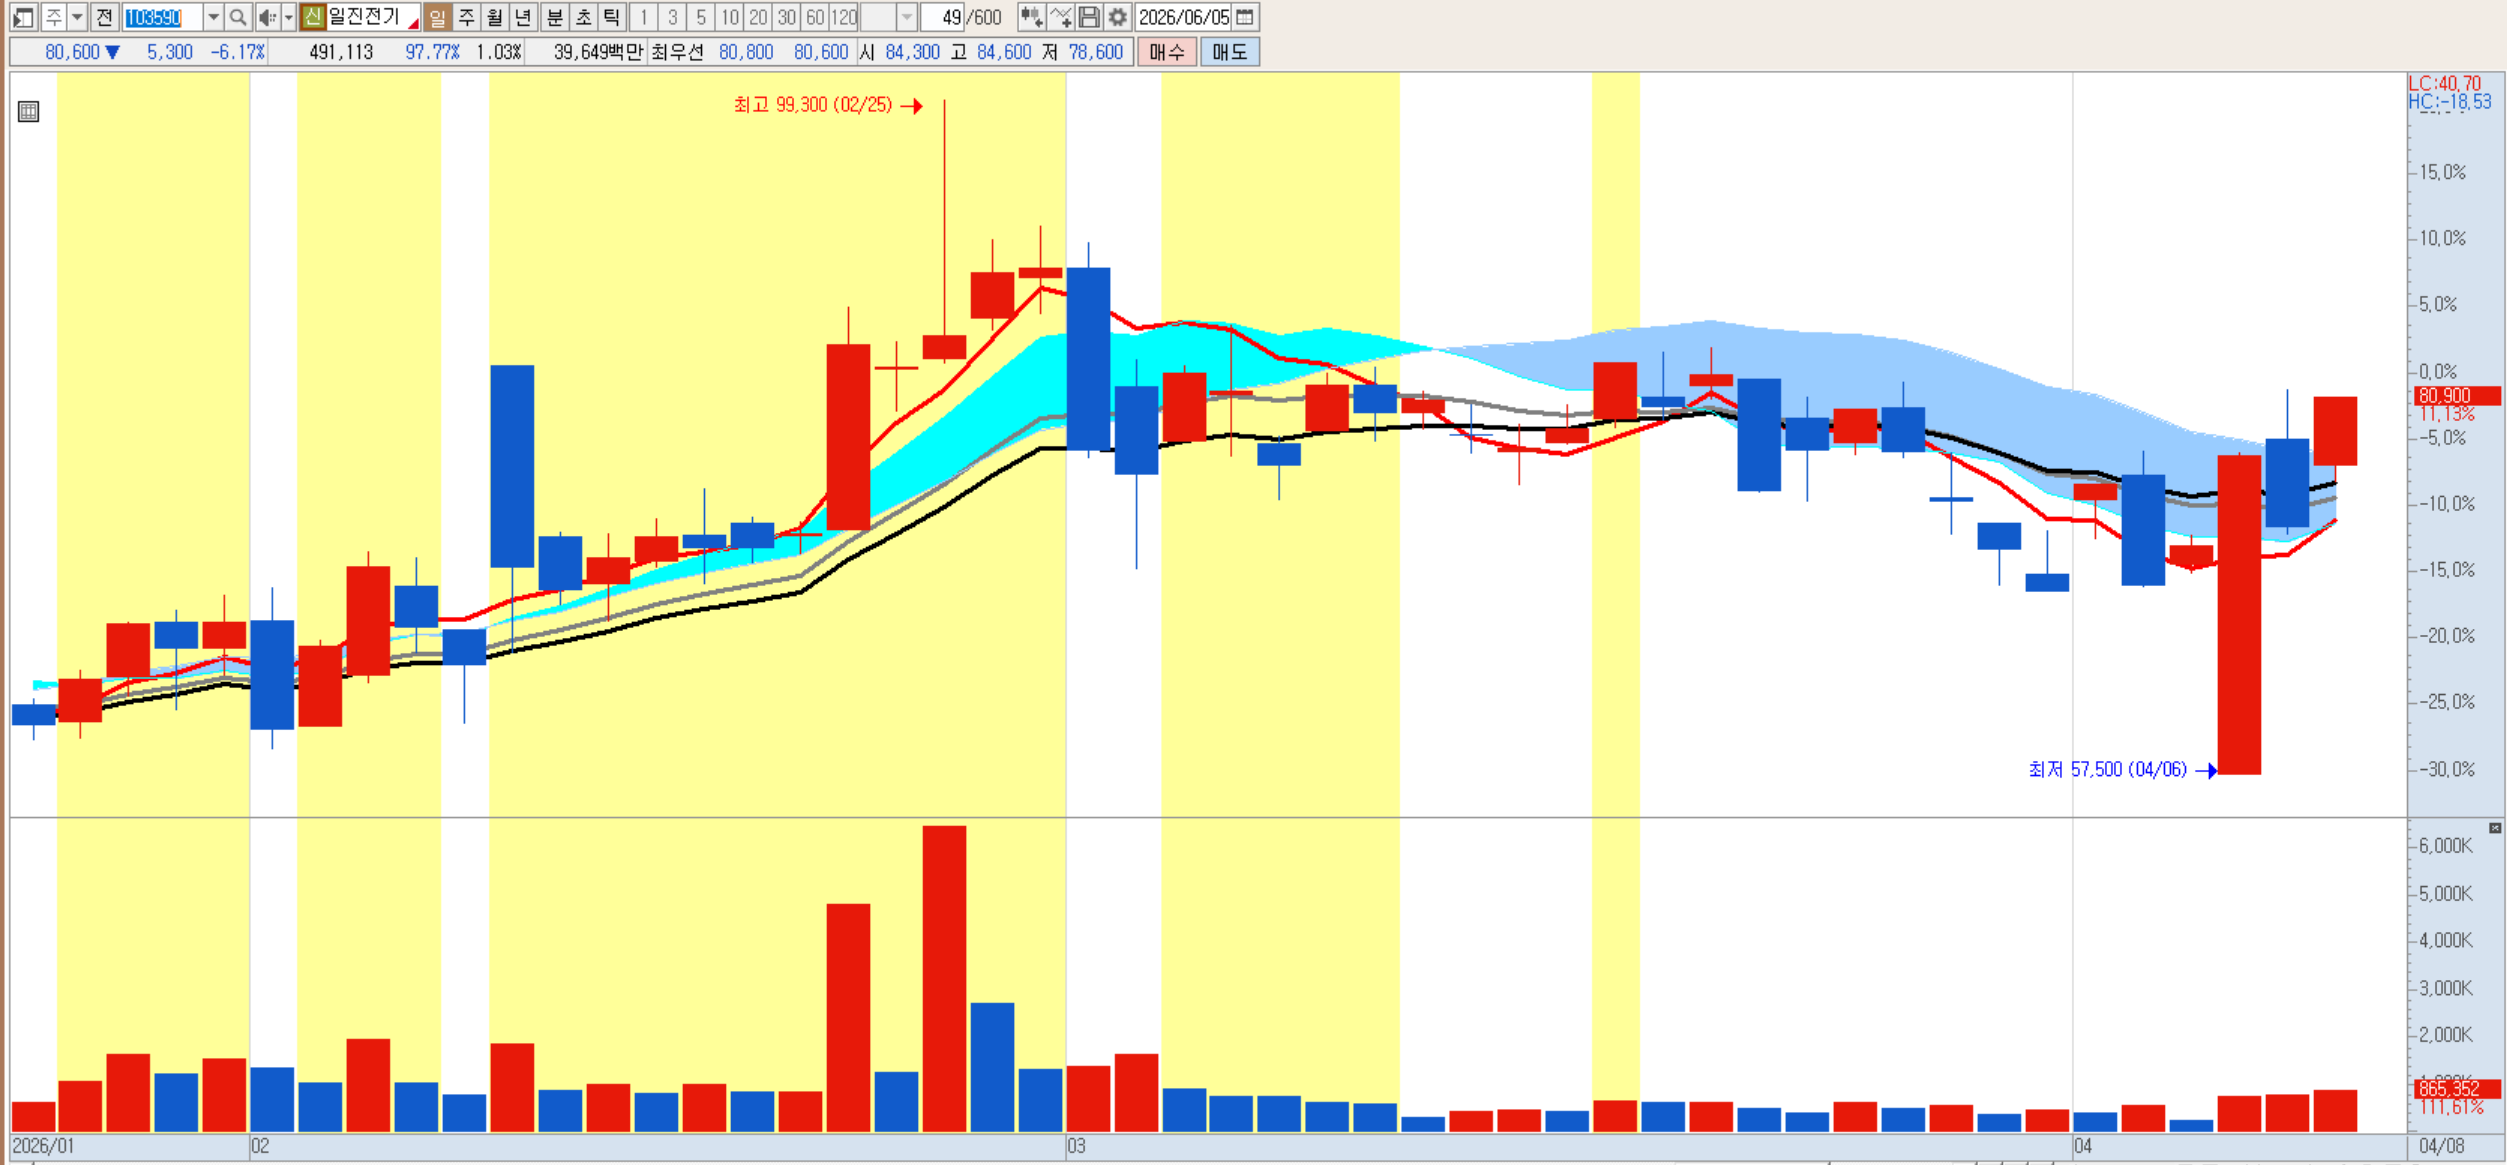Select the 3 interval button
The width and height of the screenshot is (2507, 1165).
pos(673,17)
